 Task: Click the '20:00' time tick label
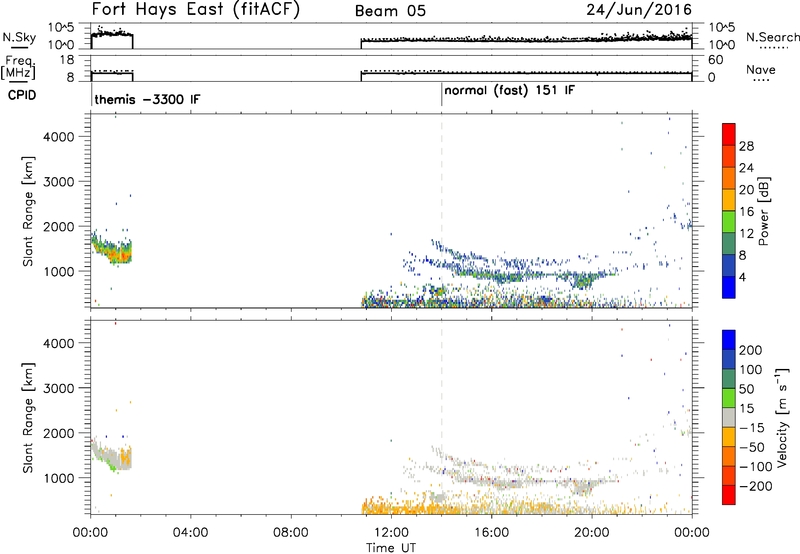(592, 533)
